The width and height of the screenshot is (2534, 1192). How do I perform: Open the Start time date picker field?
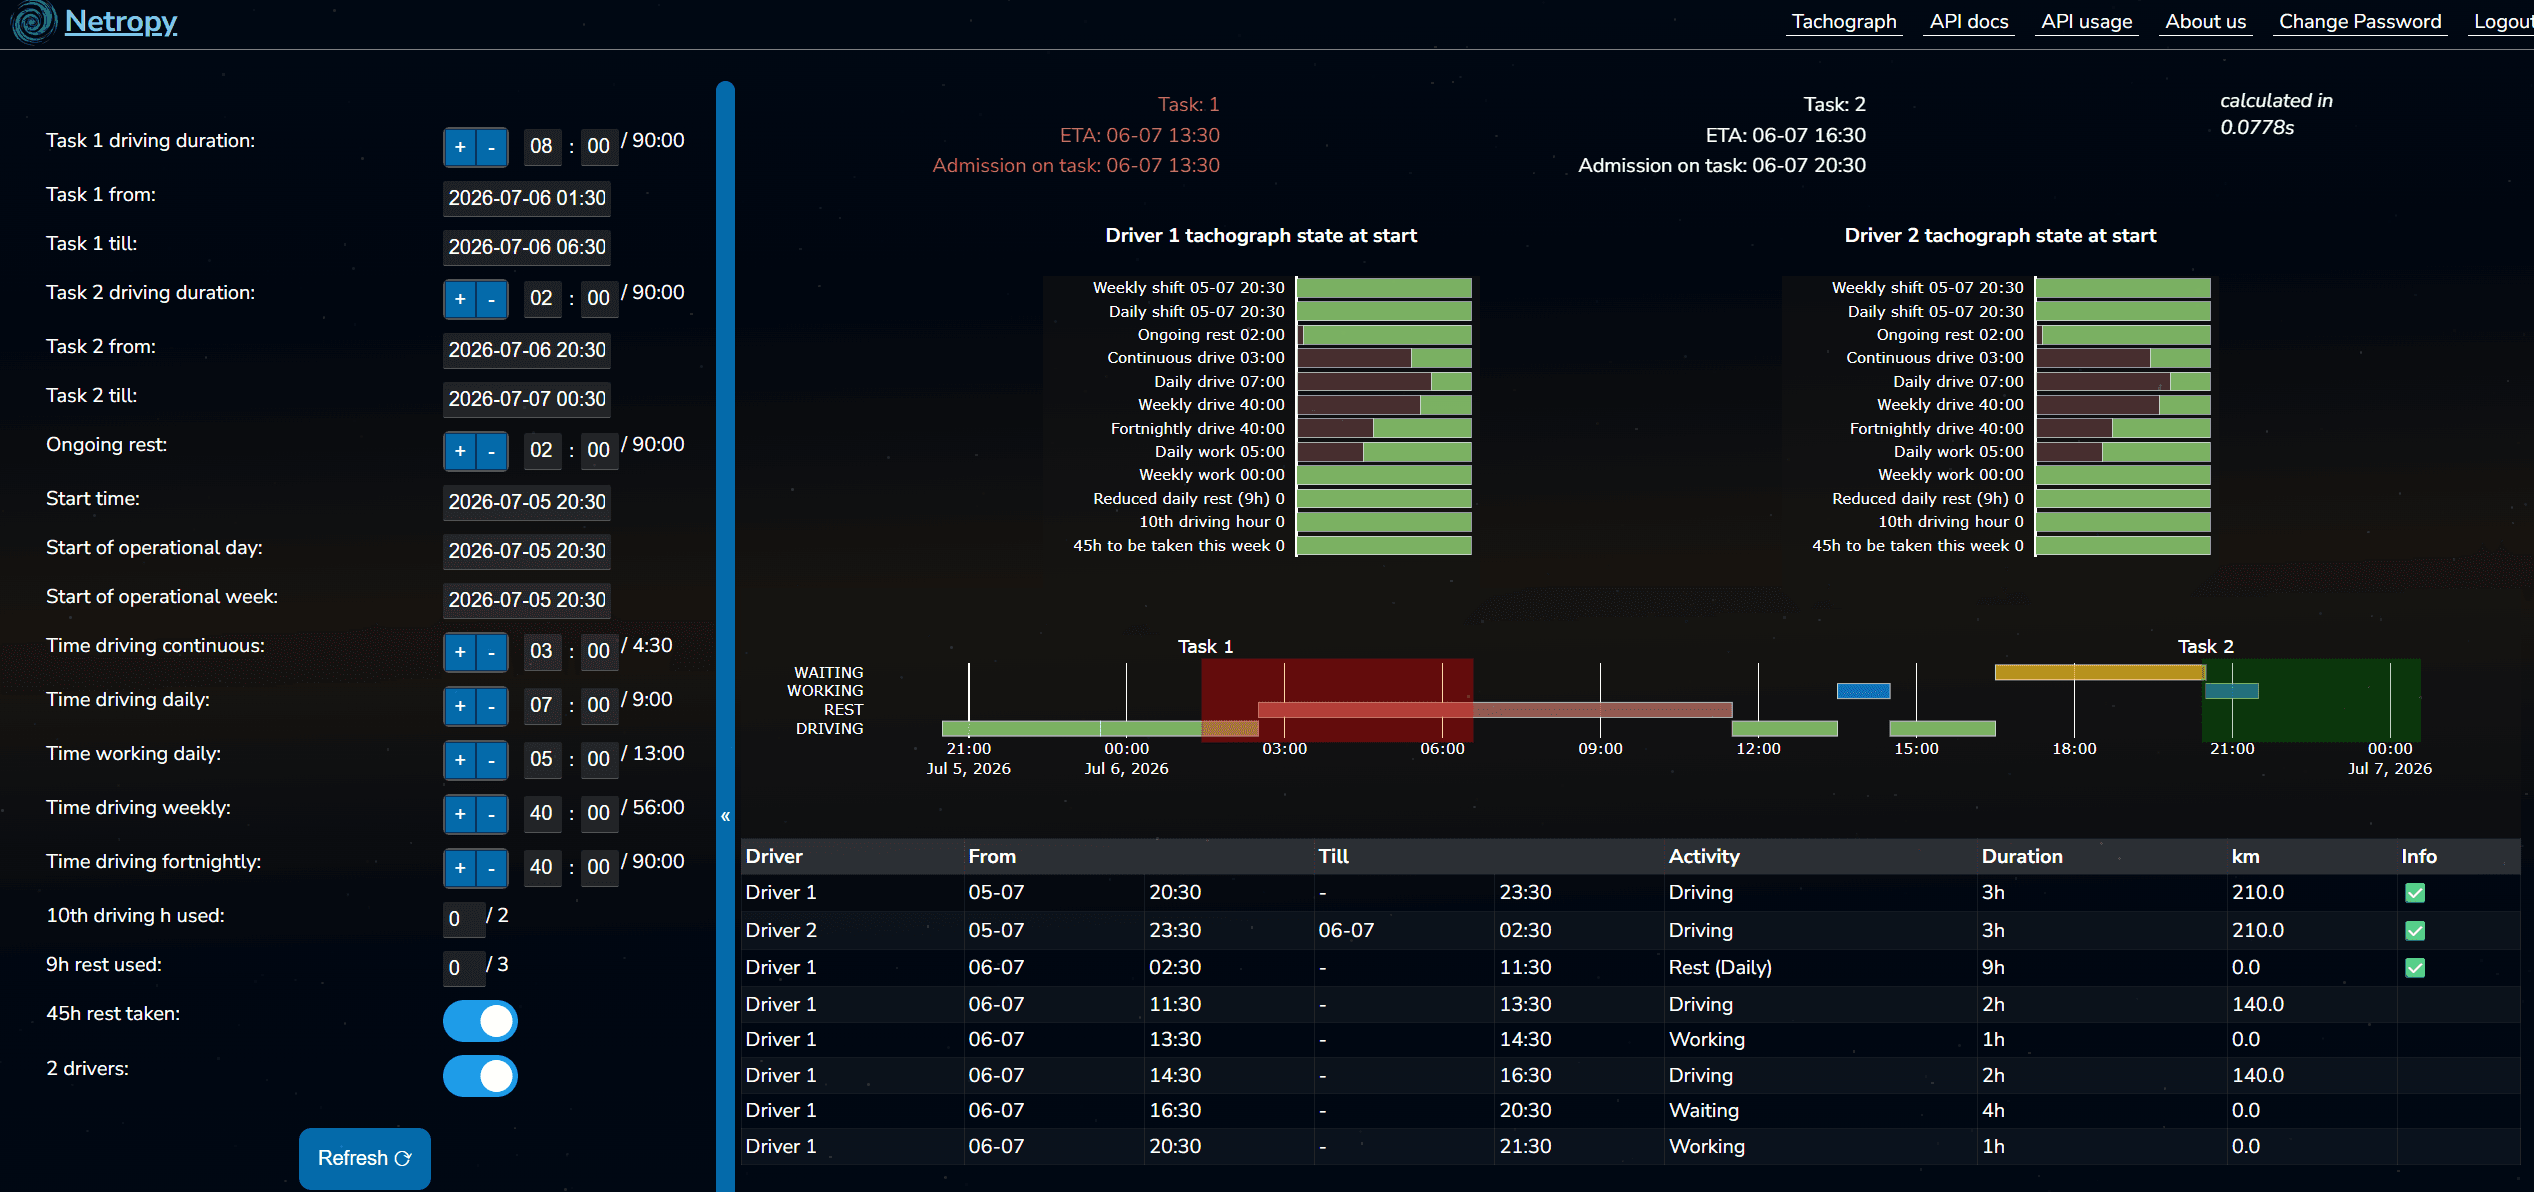527,502
